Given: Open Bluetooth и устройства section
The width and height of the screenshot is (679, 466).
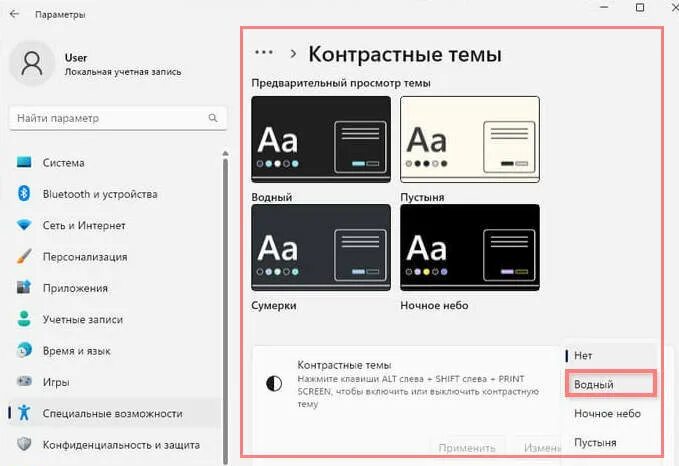Looking at the screenshot, I should [x=115, y=194].
